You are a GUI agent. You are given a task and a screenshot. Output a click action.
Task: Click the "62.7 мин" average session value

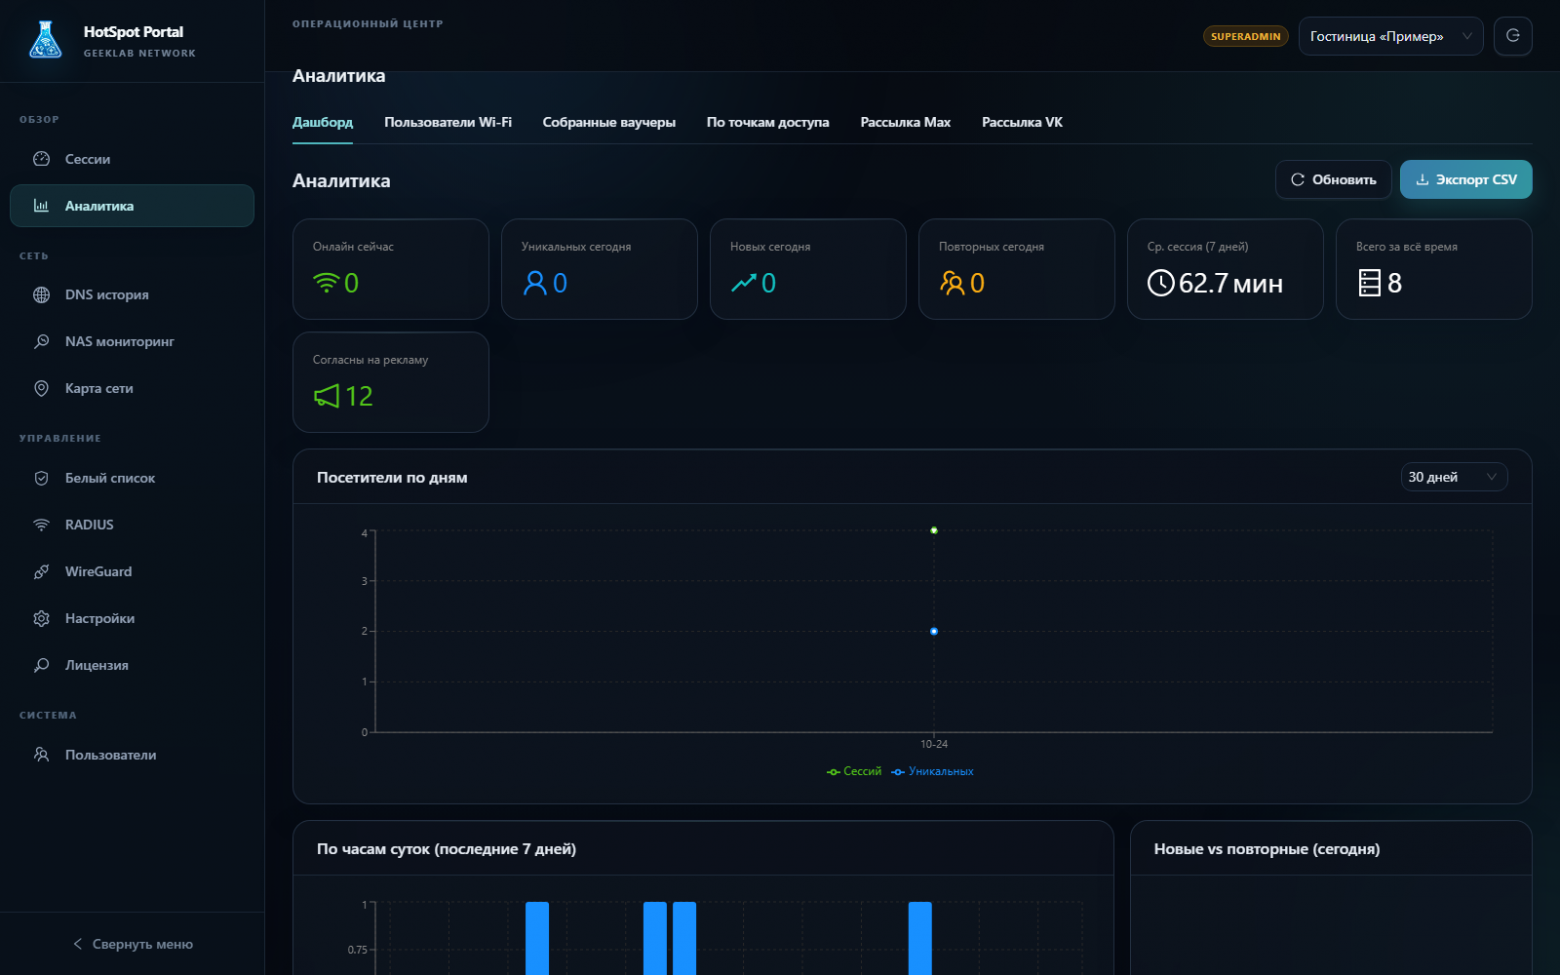[1230, 284]
